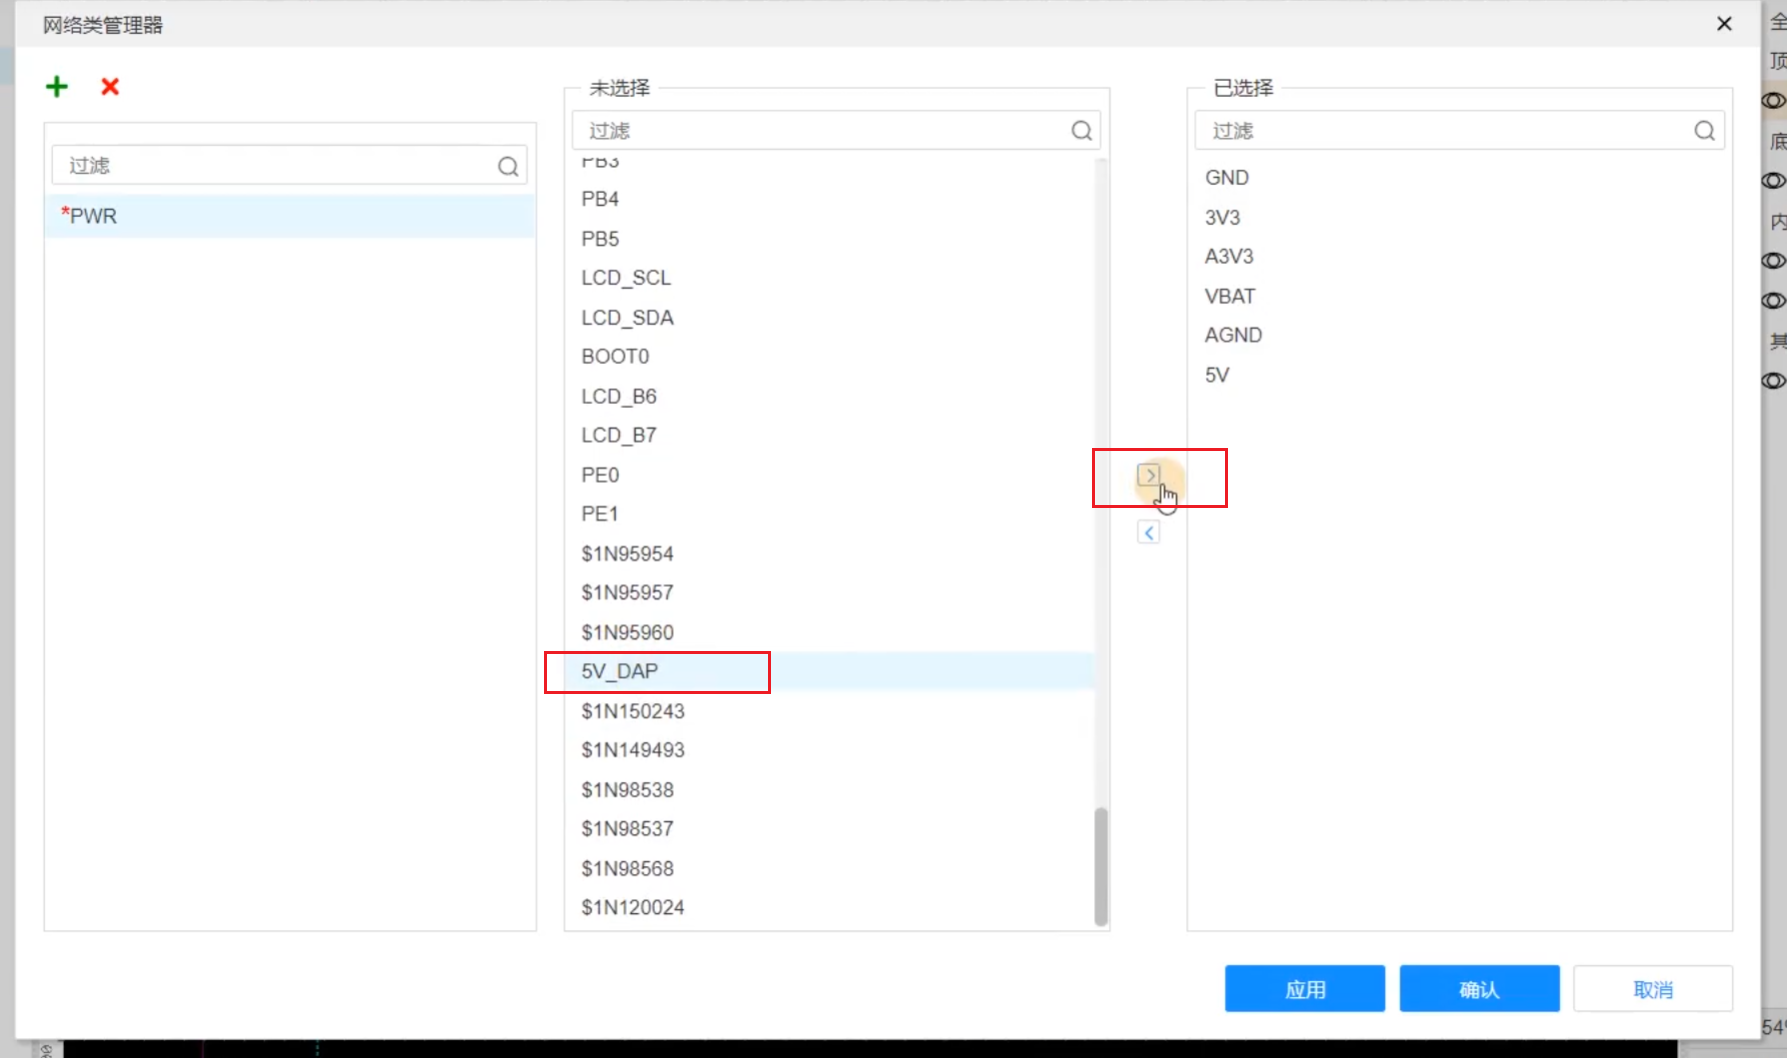Screen dimensions: 1787x1058
Task: Focus the 未选择 filter input
Action: click(836, 131)
